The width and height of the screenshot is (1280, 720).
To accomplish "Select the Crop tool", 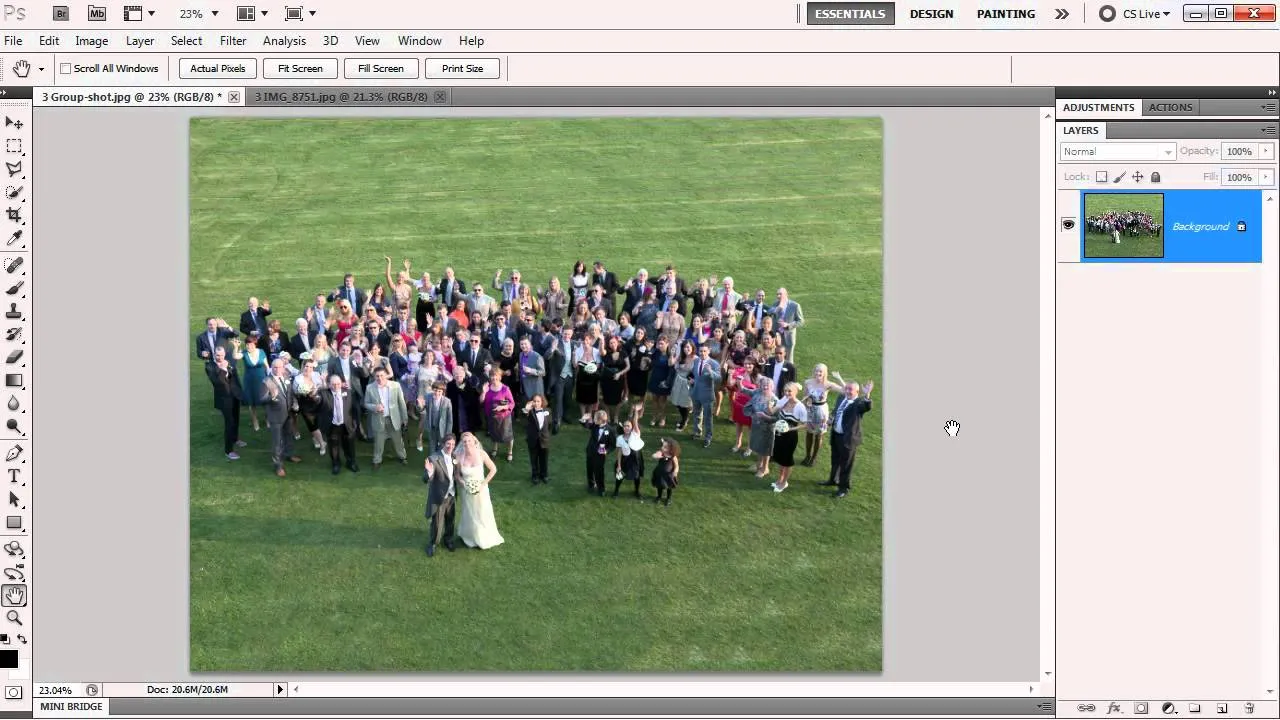I will 14,214.
